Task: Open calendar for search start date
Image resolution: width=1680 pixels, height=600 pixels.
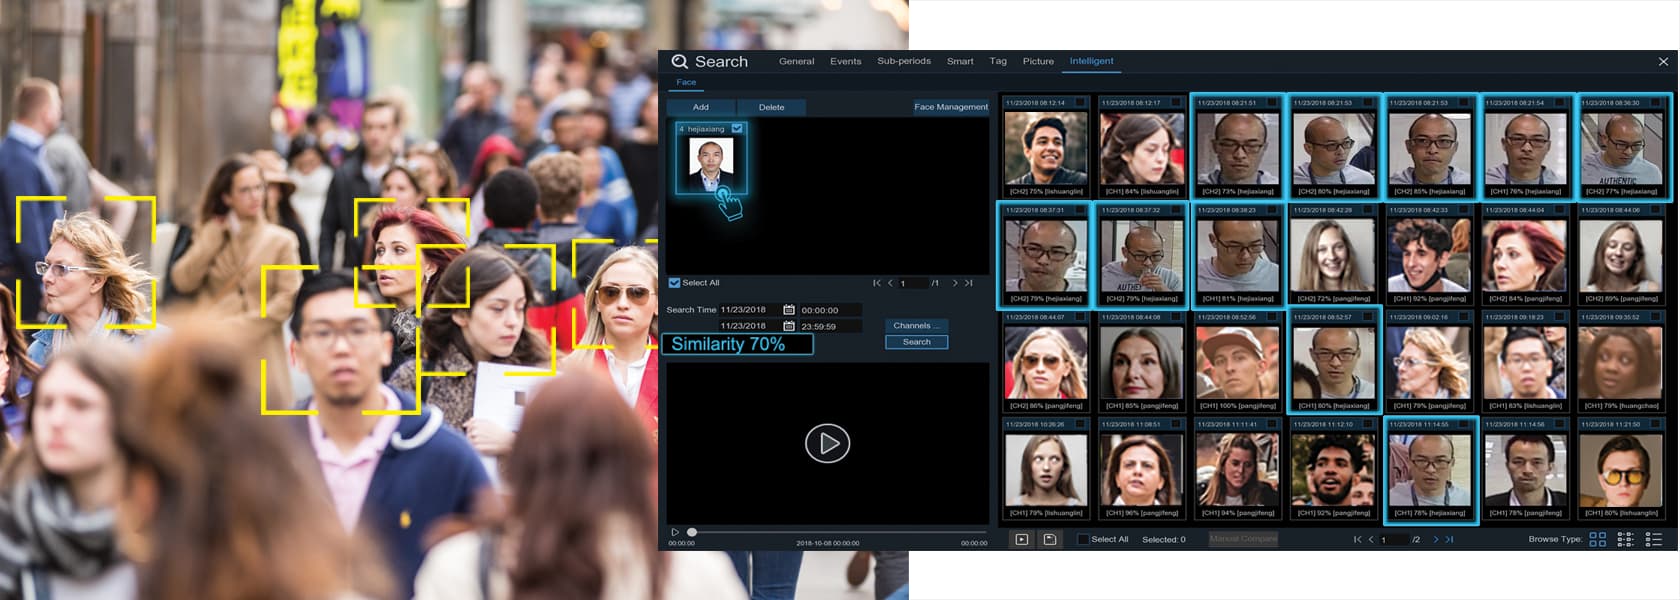Action: (x=788, y=310)
